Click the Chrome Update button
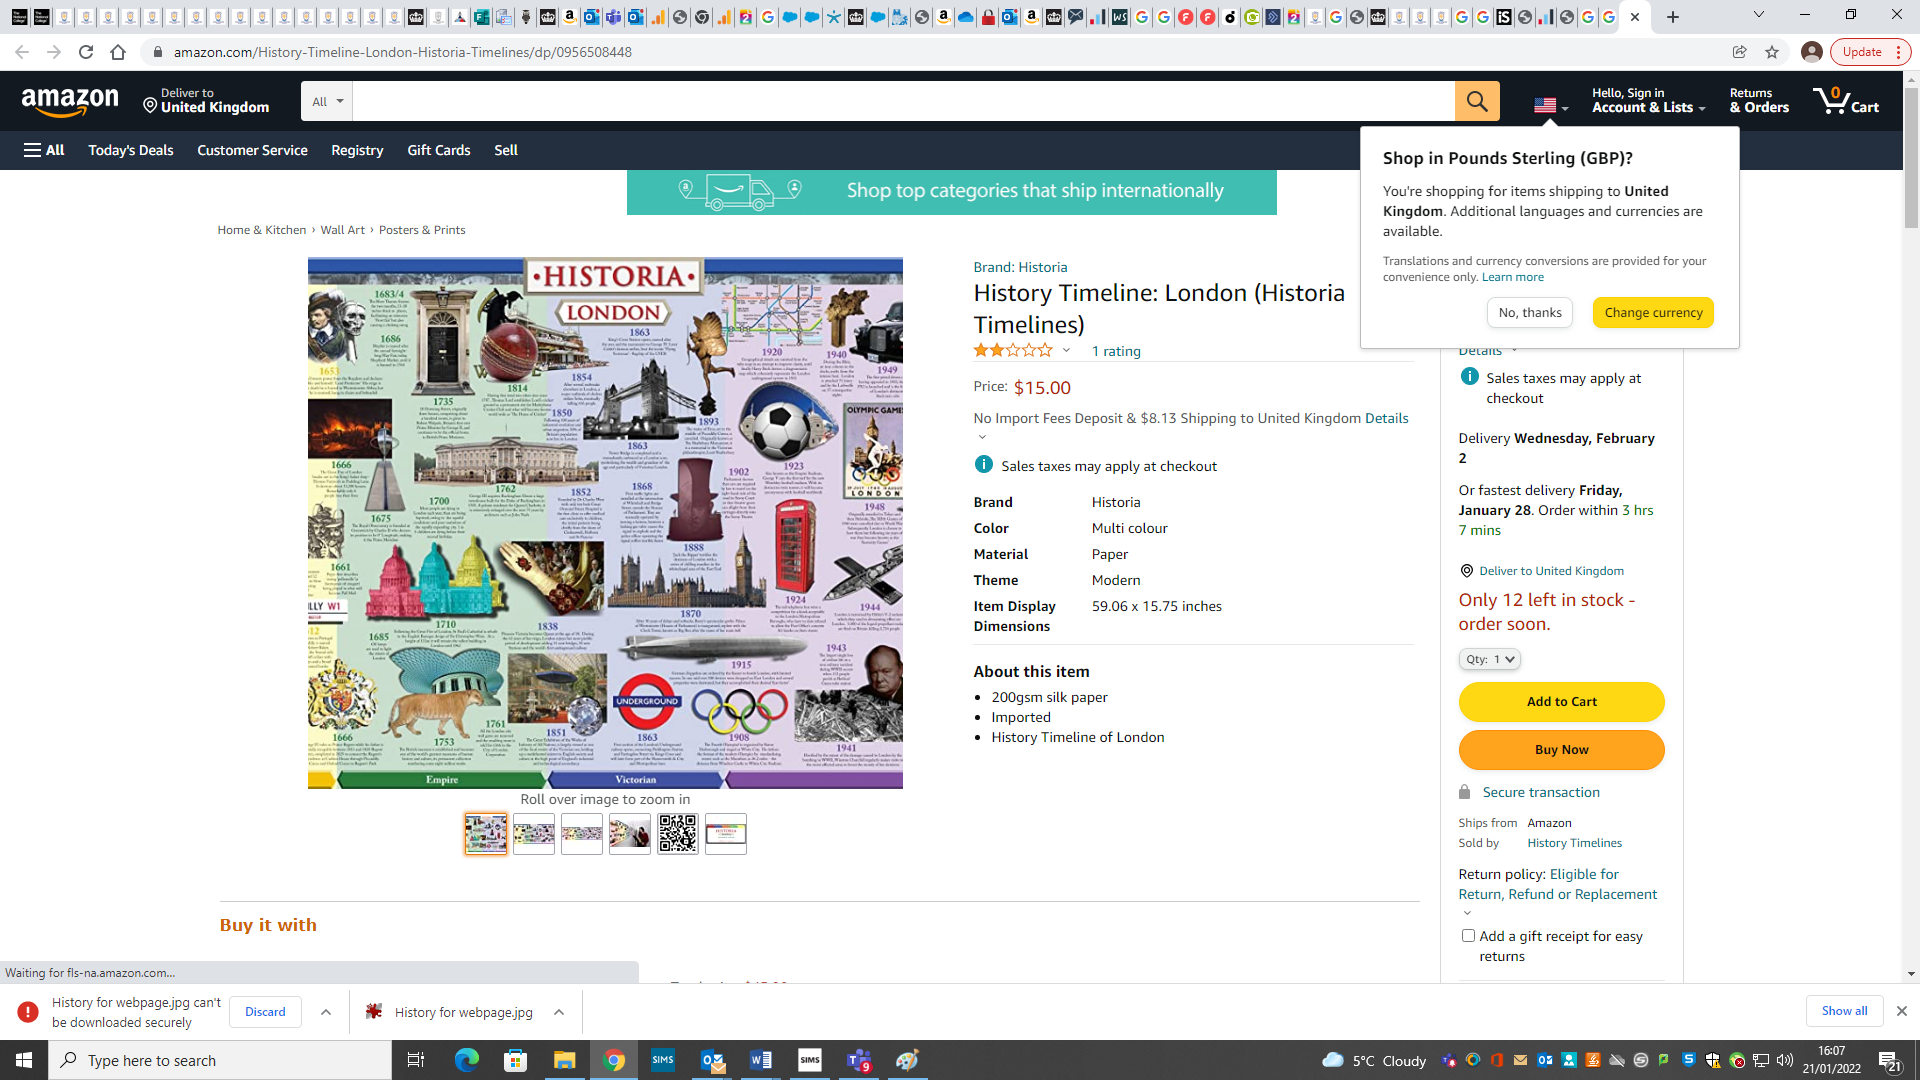The width and height of the screenshot is (1920, 1080). tap(1870, 52)
